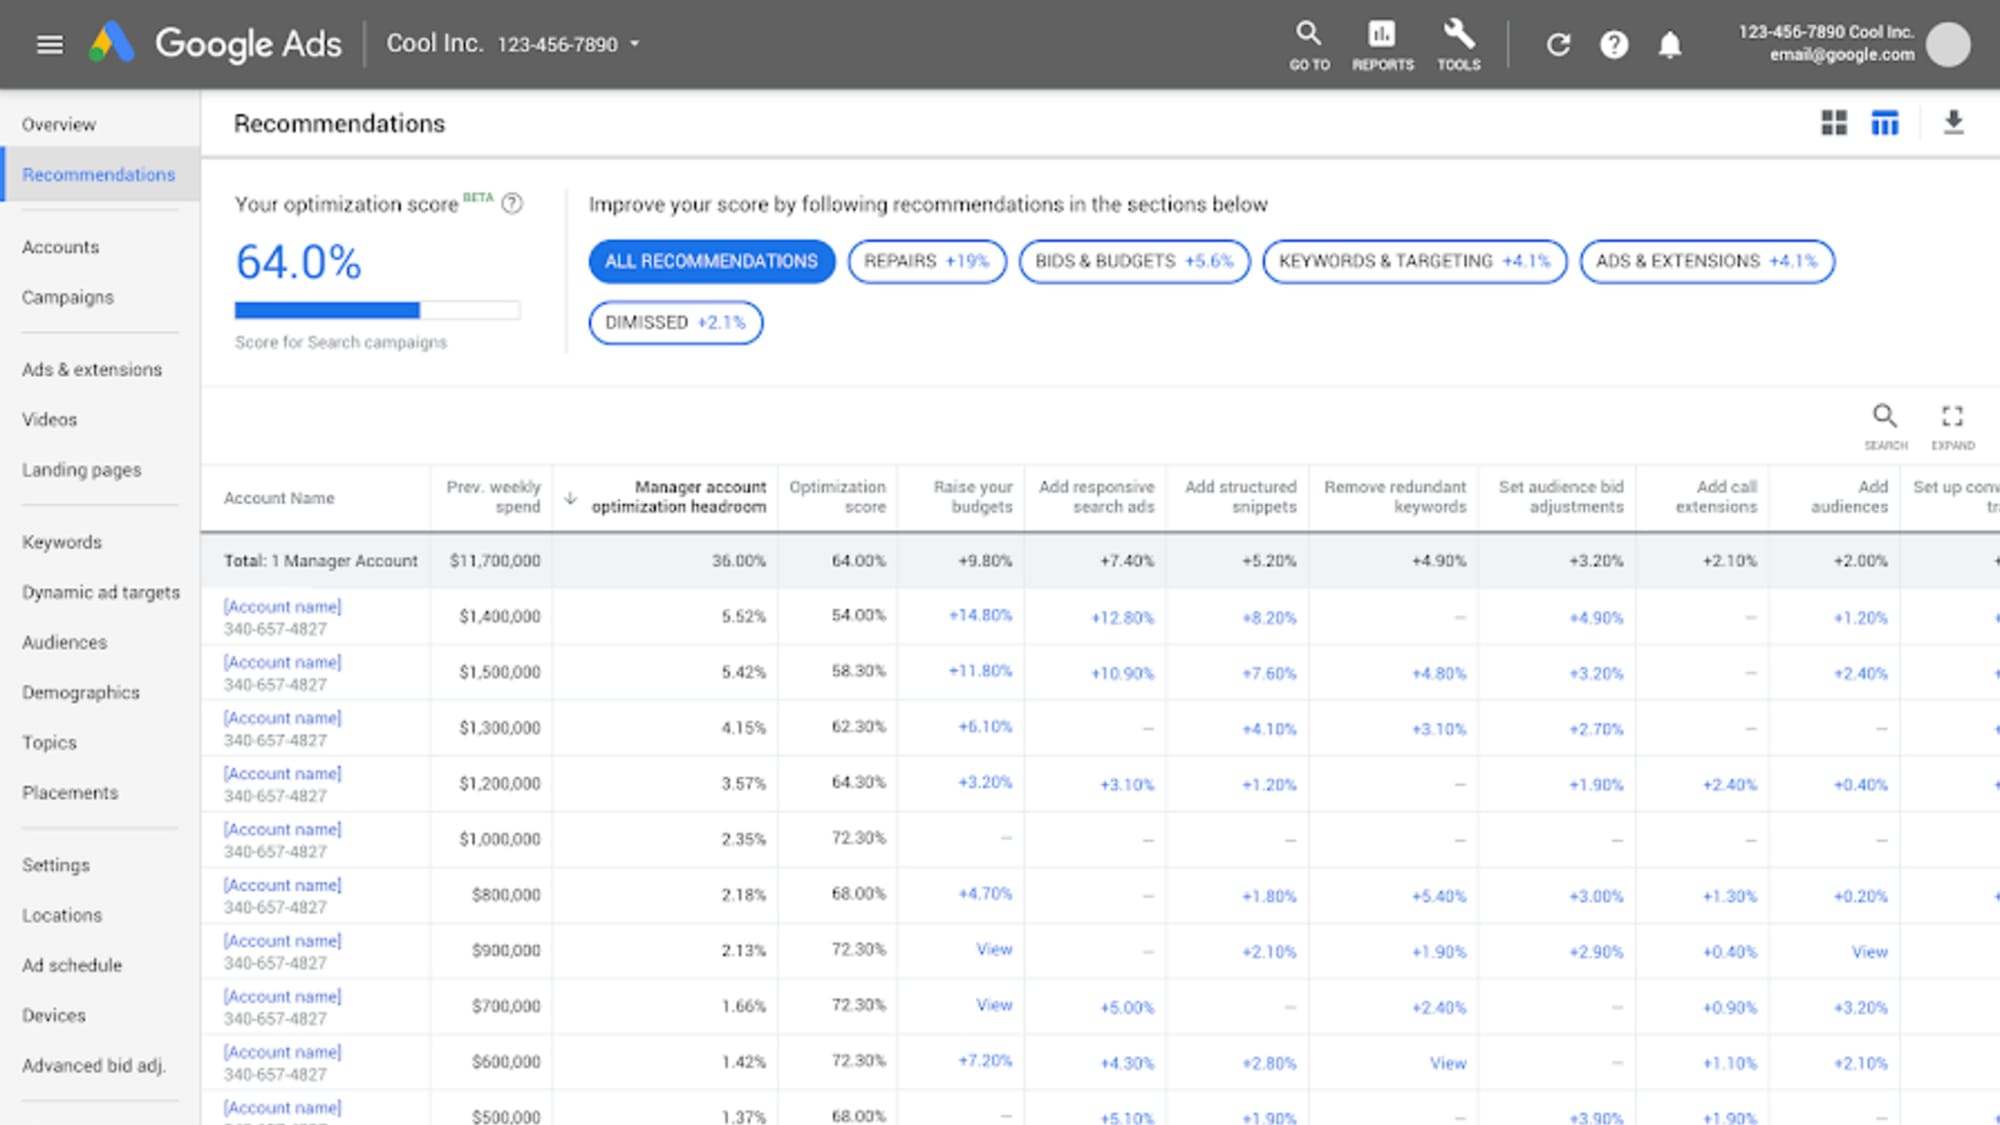This screenshot has width=2000, height=1125.
Task: Open Placements in the sidebar
Action: [x=70, y=792]
